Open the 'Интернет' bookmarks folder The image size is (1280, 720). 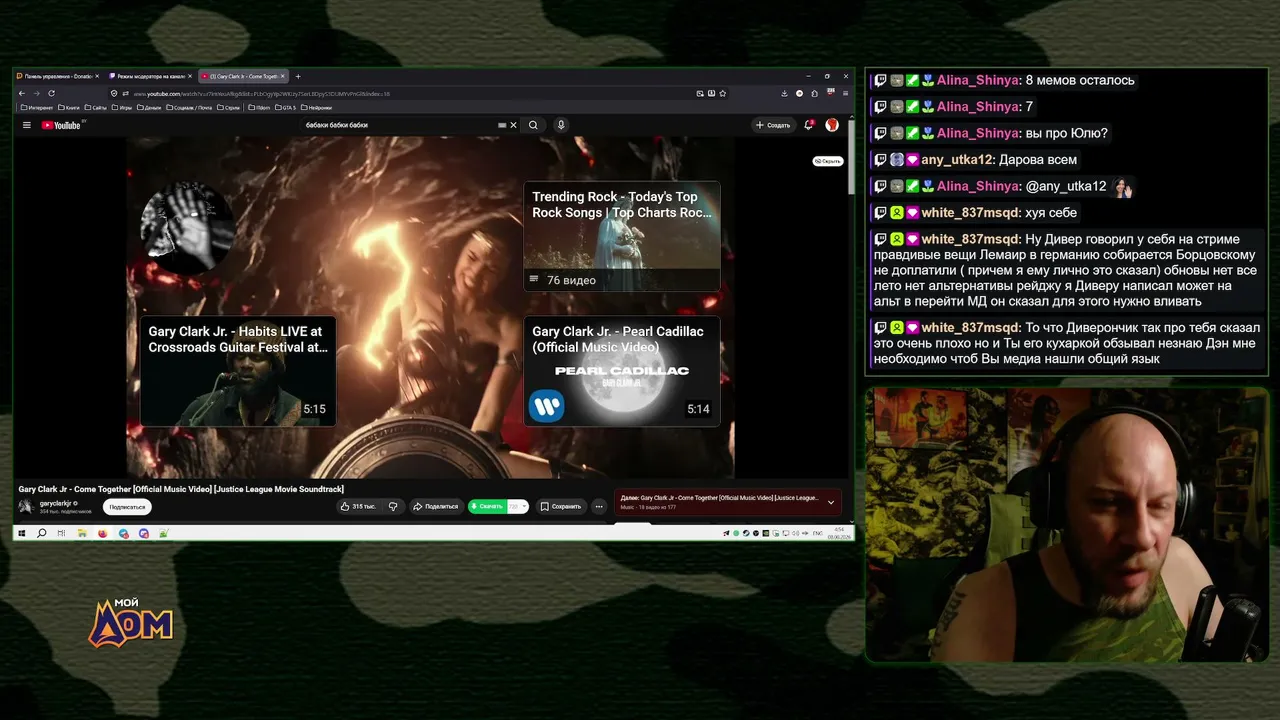pyautogui.click(x=37, y=107)
